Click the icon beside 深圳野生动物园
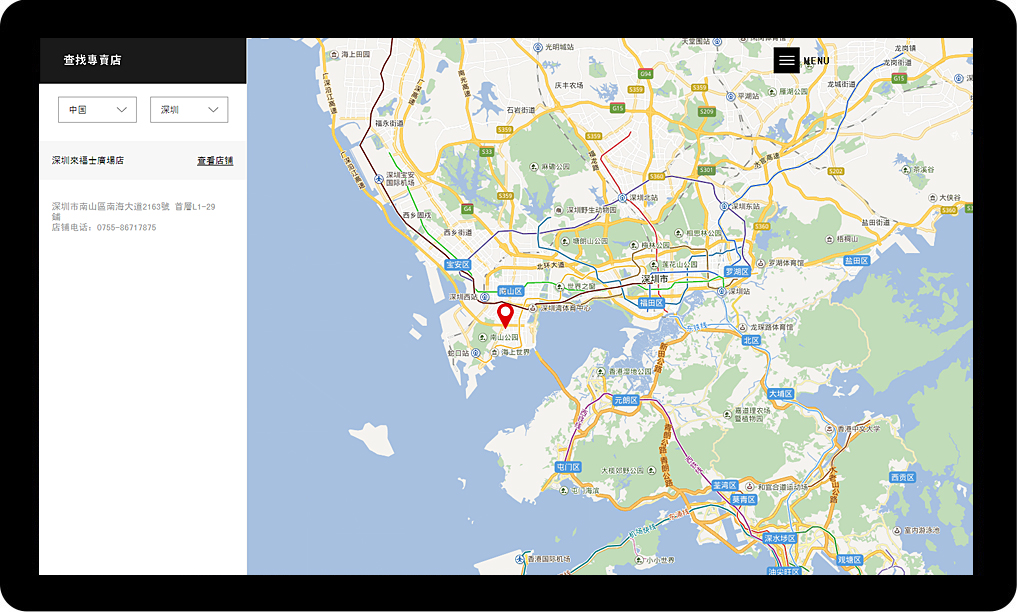Image resolution: width=1017 pixels, height=612 pixels. tap(559, 210)
